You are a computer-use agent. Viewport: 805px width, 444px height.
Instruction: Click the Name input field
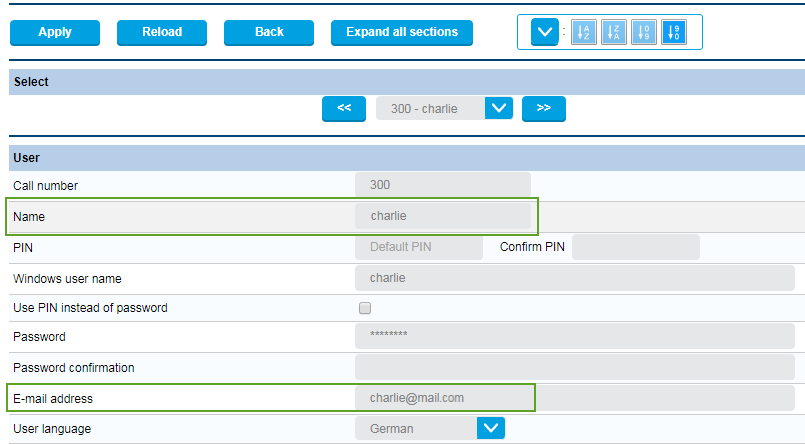(443, 216)
